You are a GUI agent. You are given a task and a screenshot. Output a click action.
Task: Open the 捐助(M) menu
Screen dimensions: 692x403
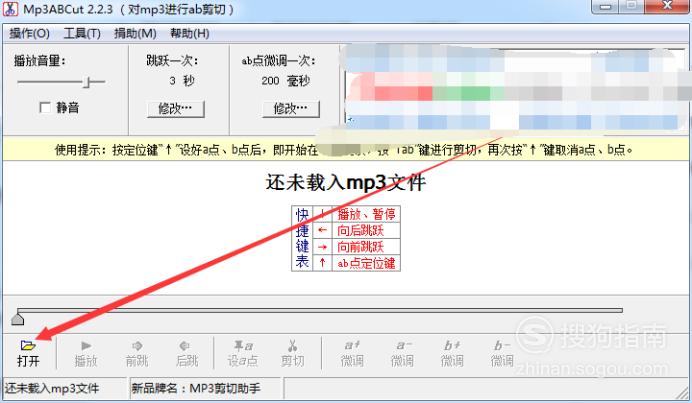tap(134, 33)
